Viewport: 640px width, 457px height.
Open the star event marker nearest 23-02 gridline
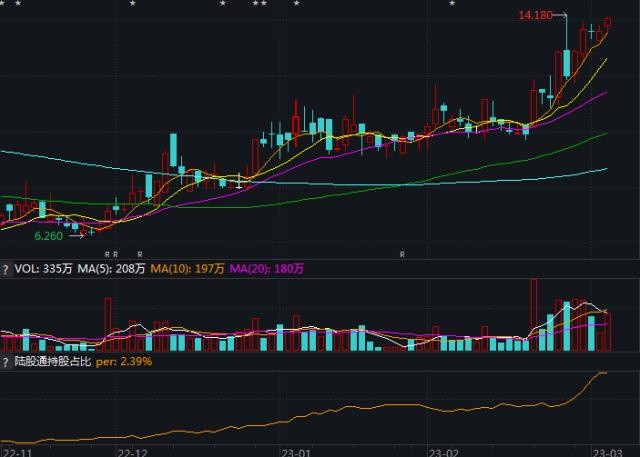tap(452, 3)
